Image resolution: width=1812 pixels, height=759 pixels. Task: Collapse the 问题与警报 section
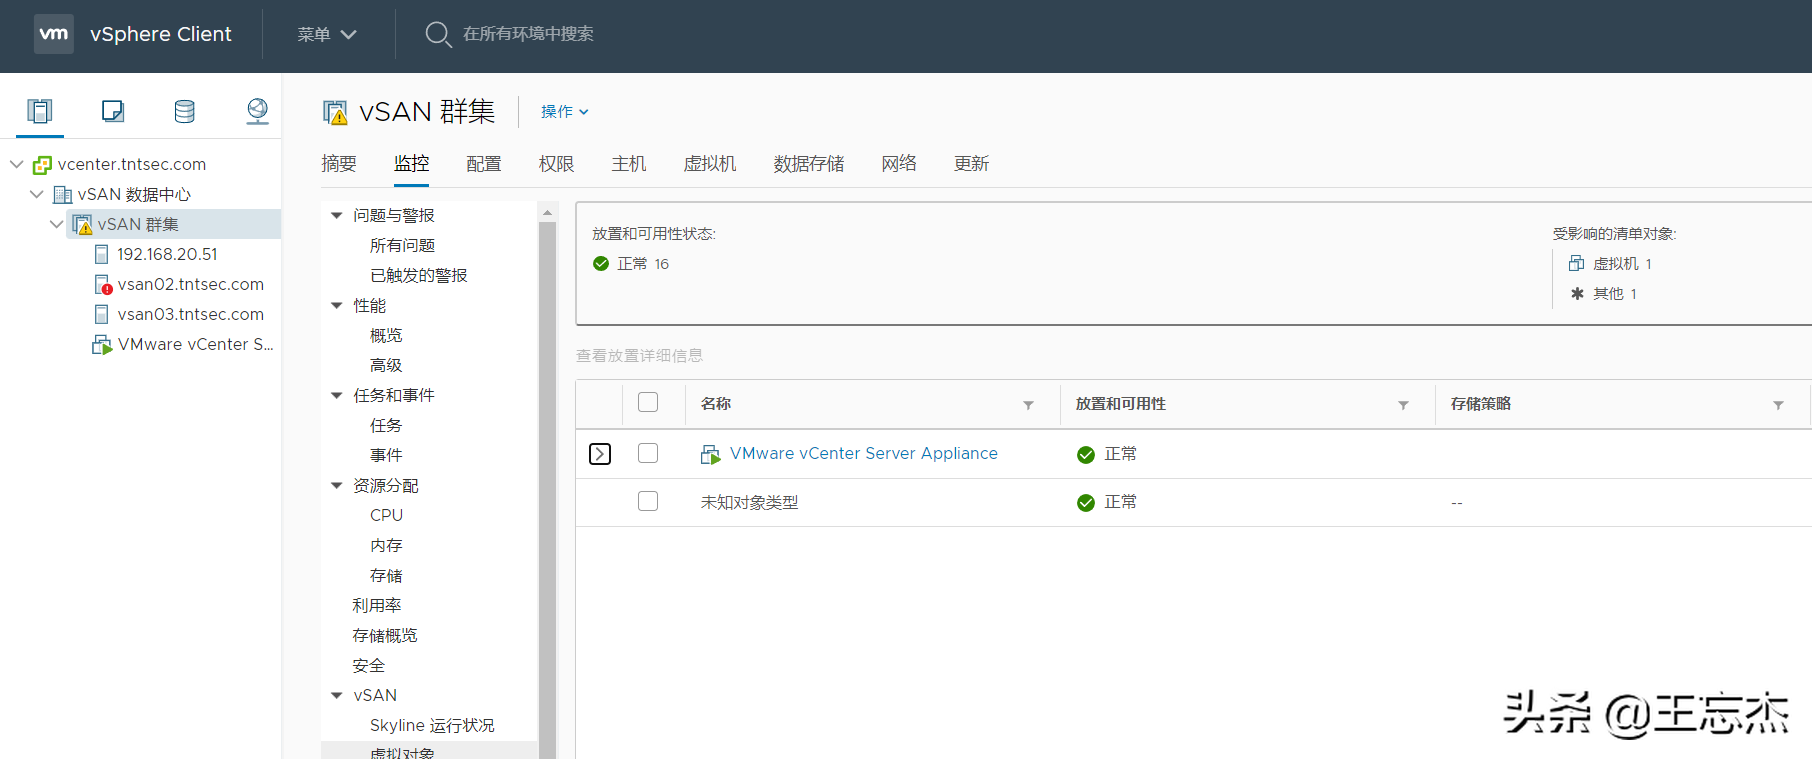(x=337, y=216)
